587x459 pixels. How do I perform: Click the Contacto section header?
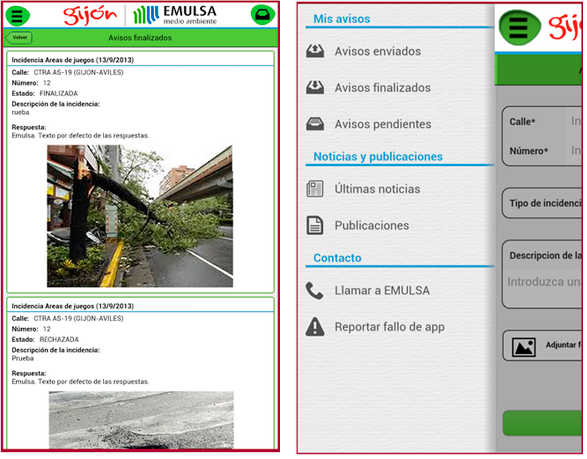[x=337, y=258]
